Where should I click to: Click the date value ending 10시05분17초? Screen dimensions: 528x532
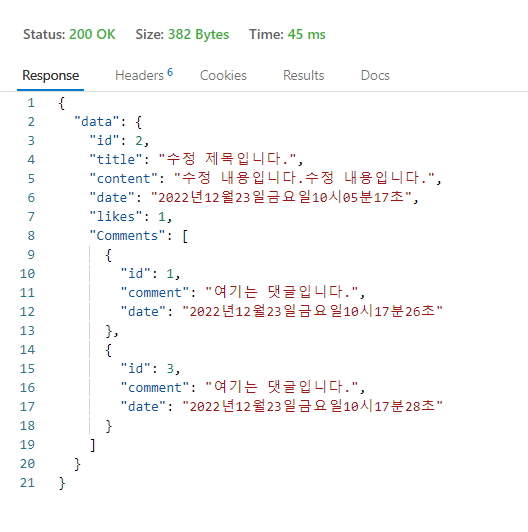tap(281, 197)
